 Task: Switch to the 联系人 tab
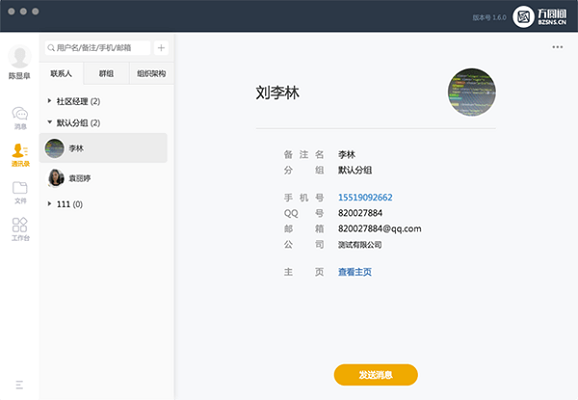click(61, 73)
